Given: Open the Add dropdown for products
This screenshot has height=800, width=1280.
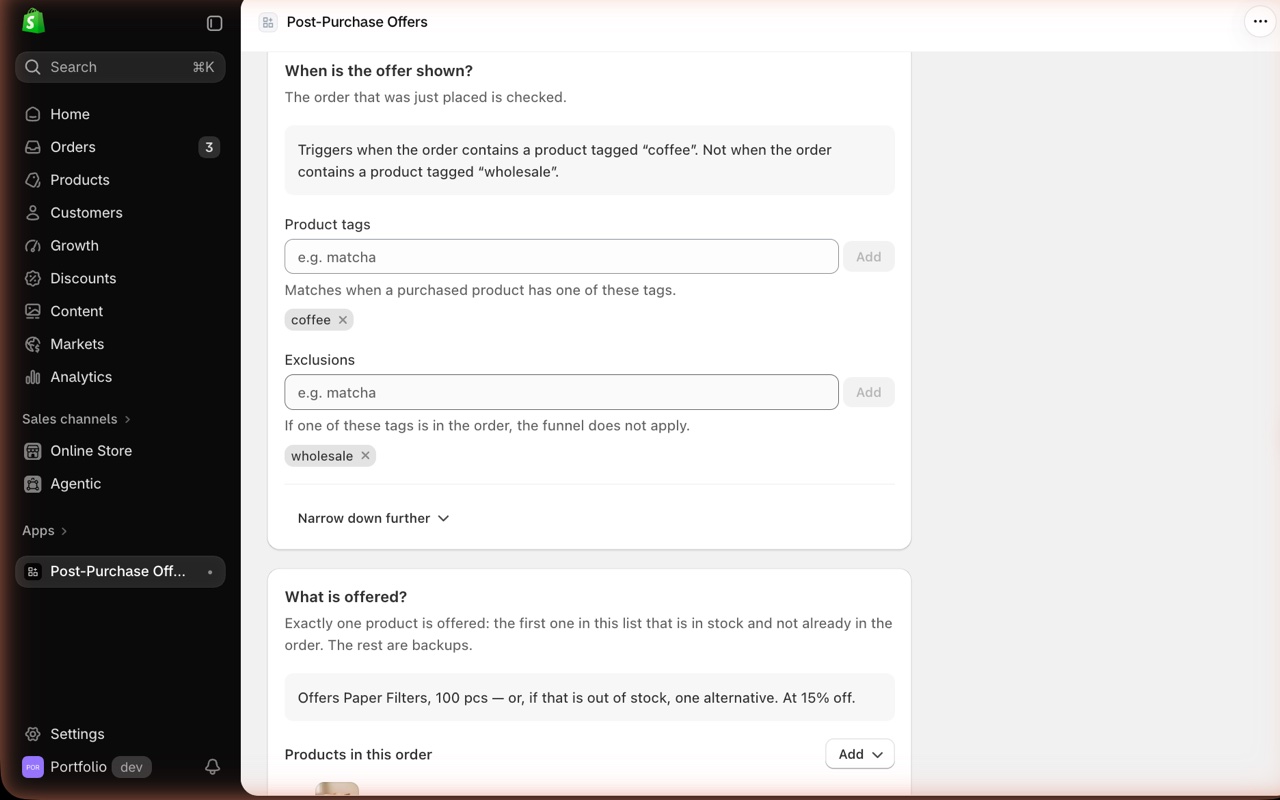Looking at the screenshot, I should (860, 754).
